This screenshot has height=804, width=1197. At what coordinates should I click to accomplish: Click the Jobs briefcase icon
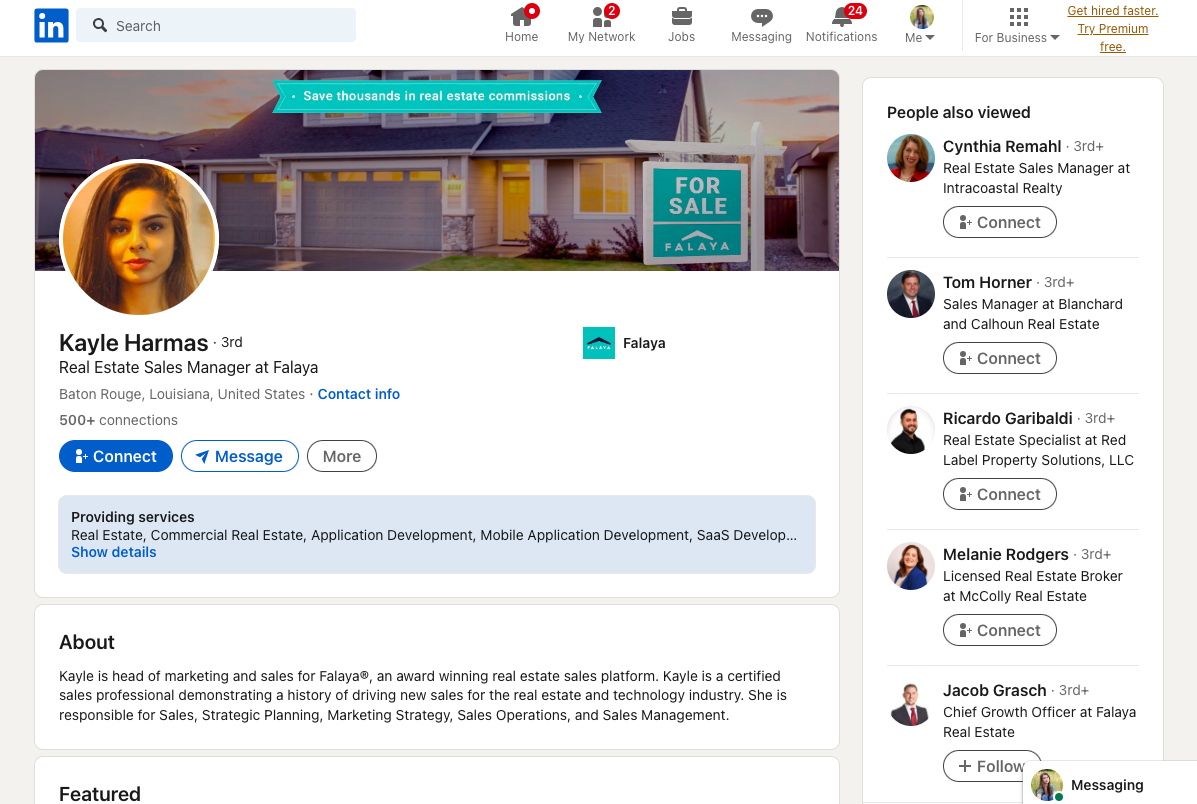pos(682,16)
